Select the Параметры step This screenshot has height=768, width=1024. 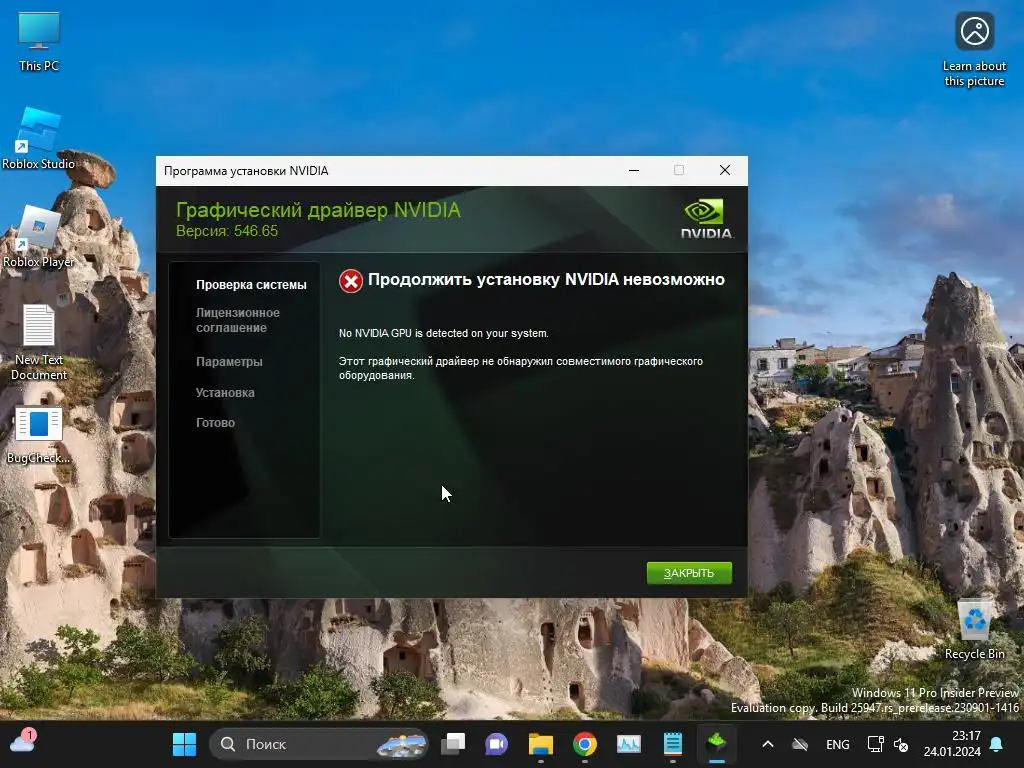(229, 362)
